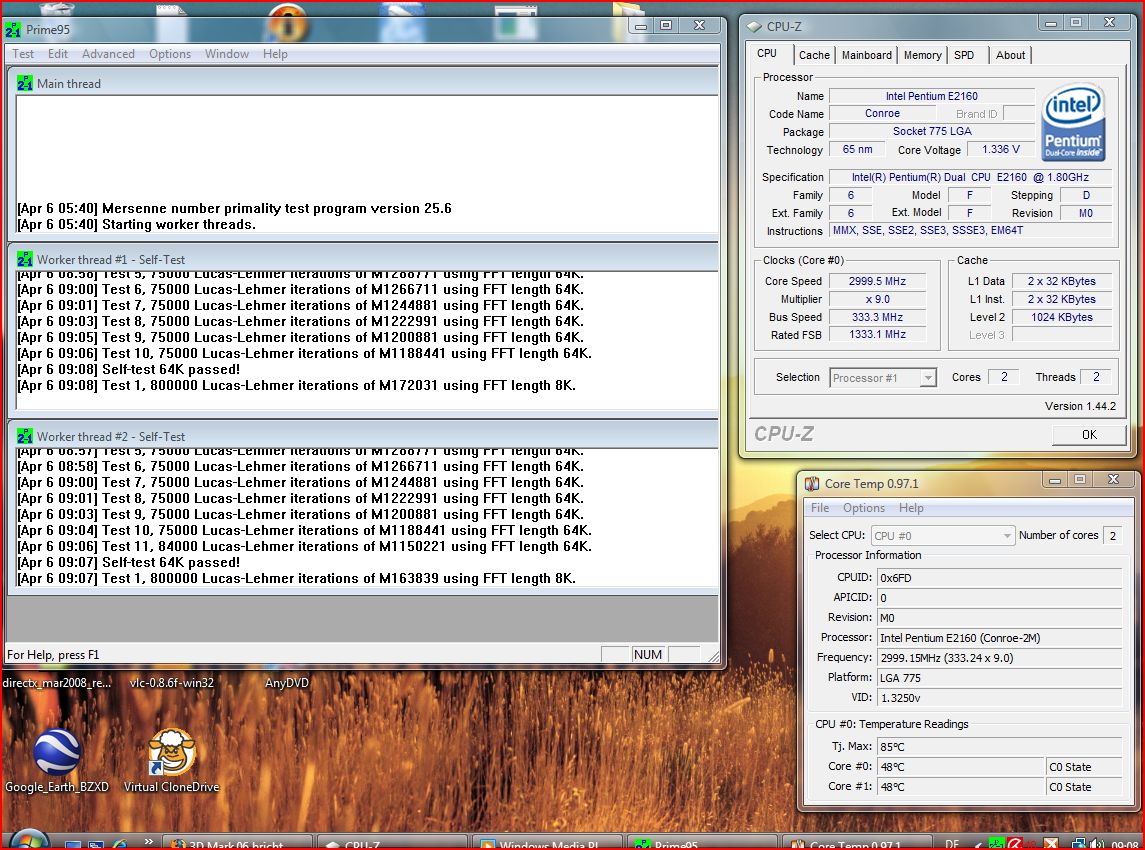Open the Virtual CloneDrive desktop shortcut

(172, 761)
